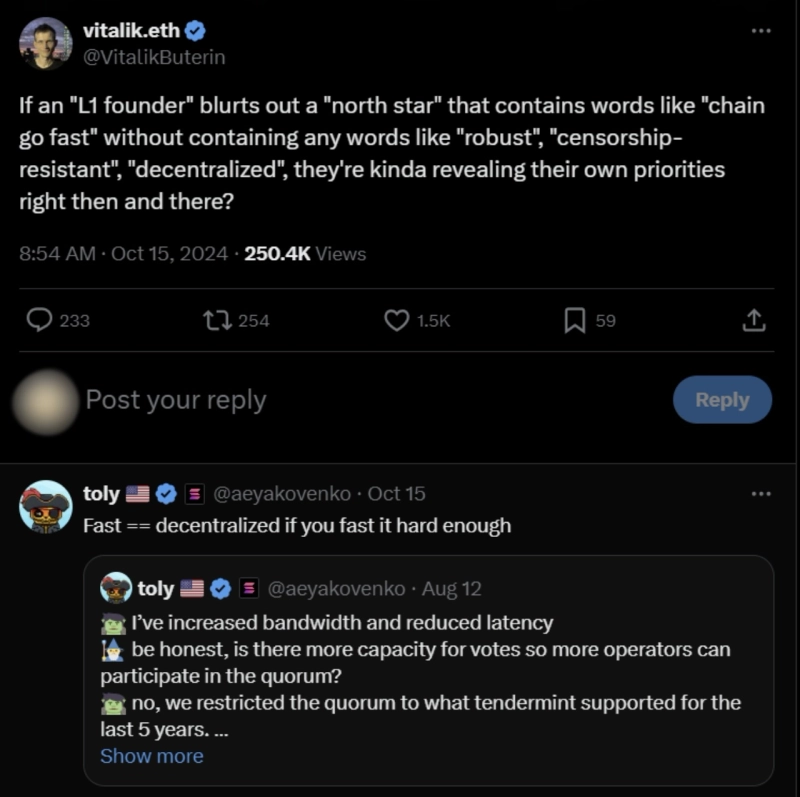
Task: Open the three-dot menu on toly's reply
Action: click(x=761, y=493)
